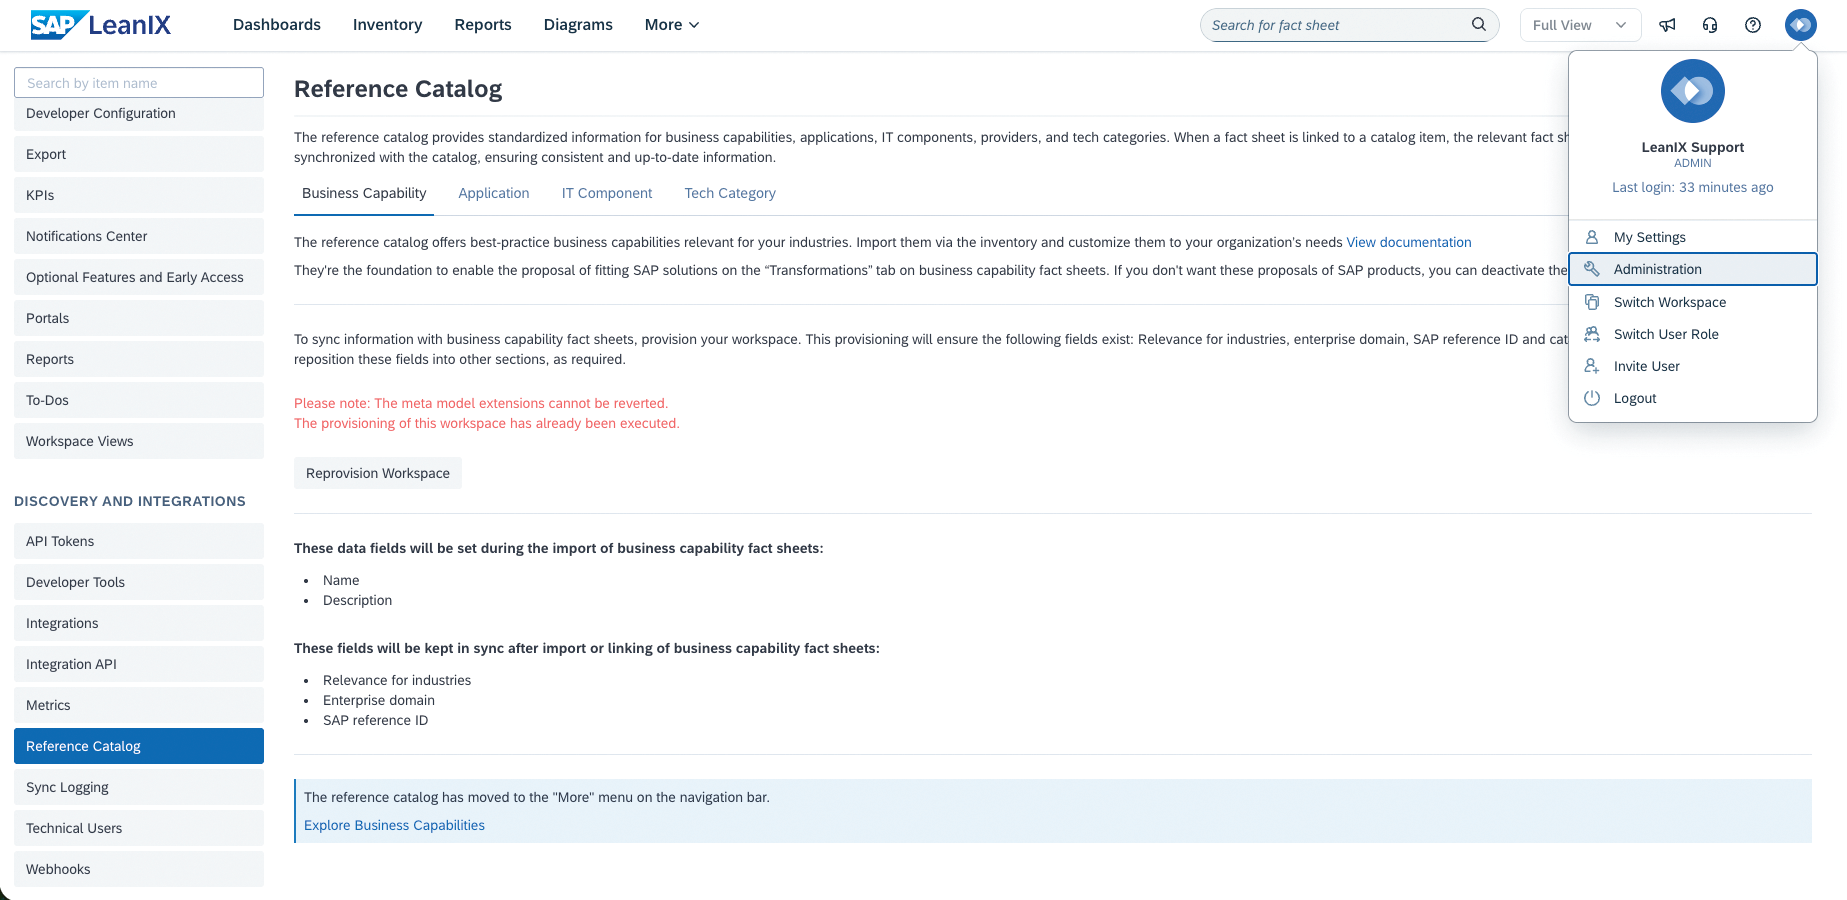Open Notifications Center in the sidebar
Screen dimensions: 1847x900
pyautogui.click(x=139, y=236)
